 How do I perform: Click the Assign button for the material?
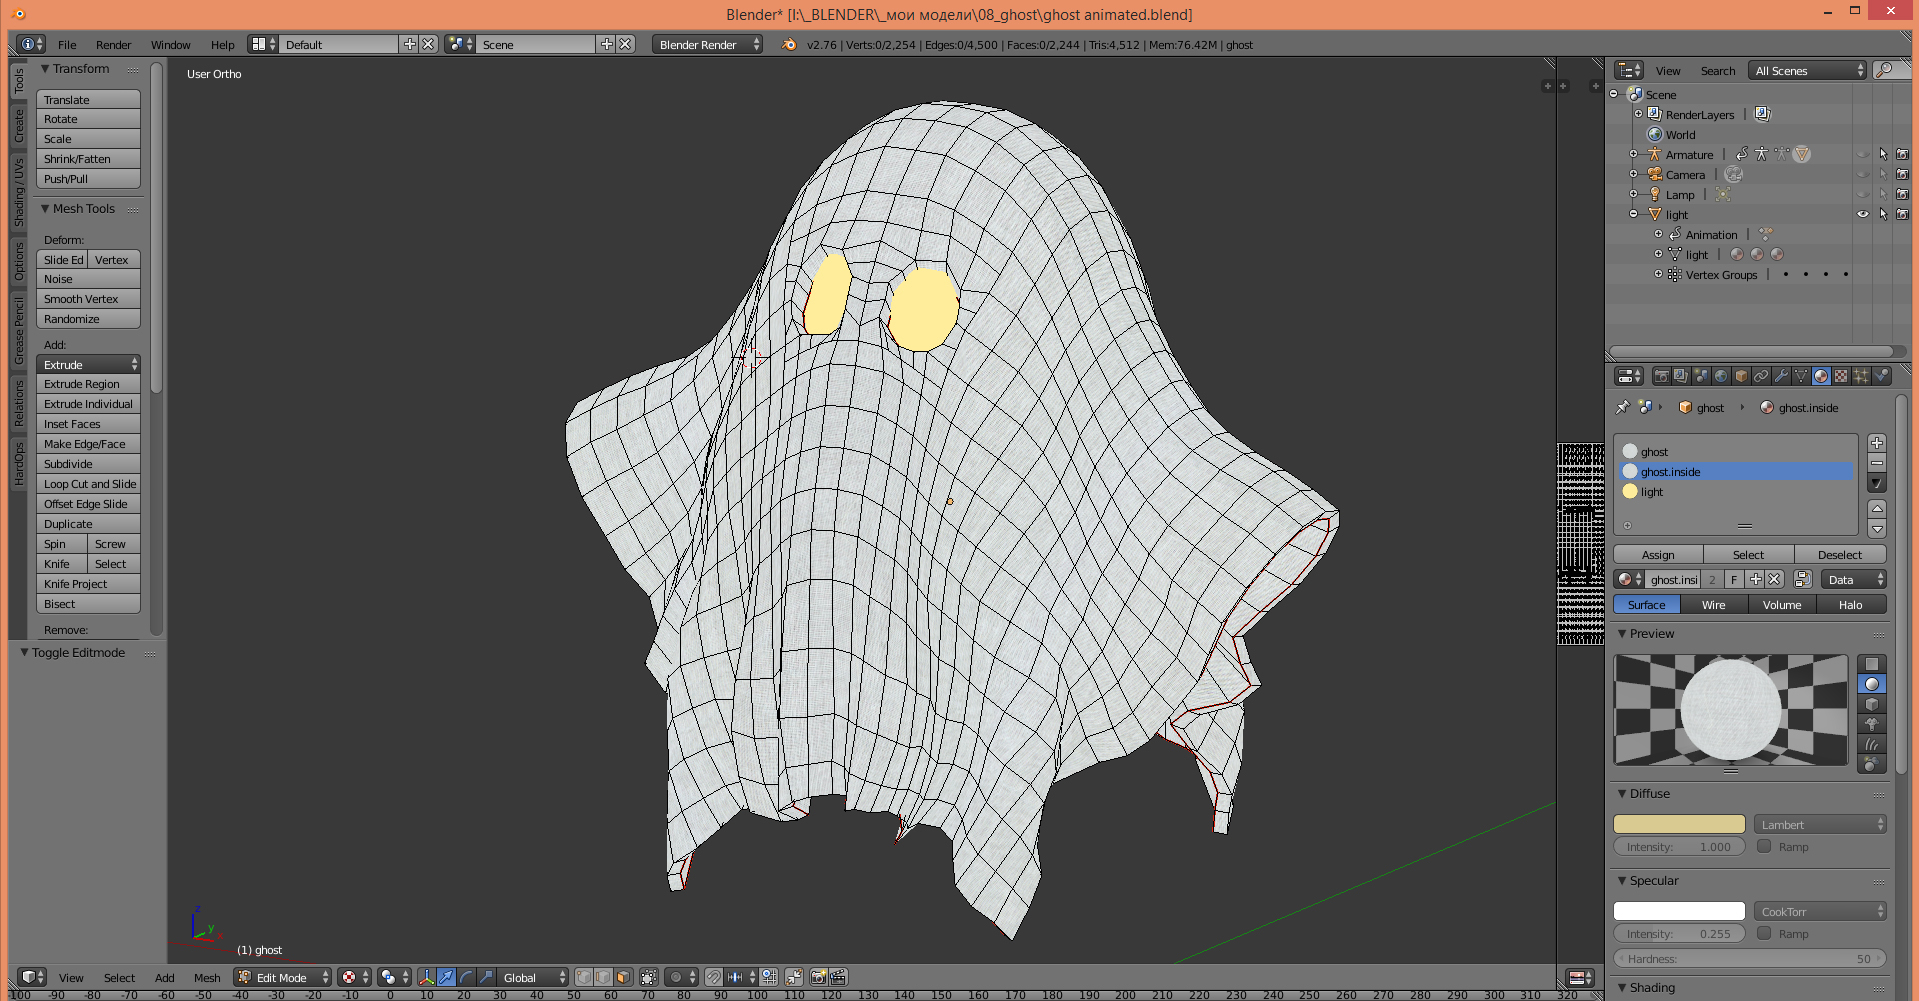[1657, 554]
